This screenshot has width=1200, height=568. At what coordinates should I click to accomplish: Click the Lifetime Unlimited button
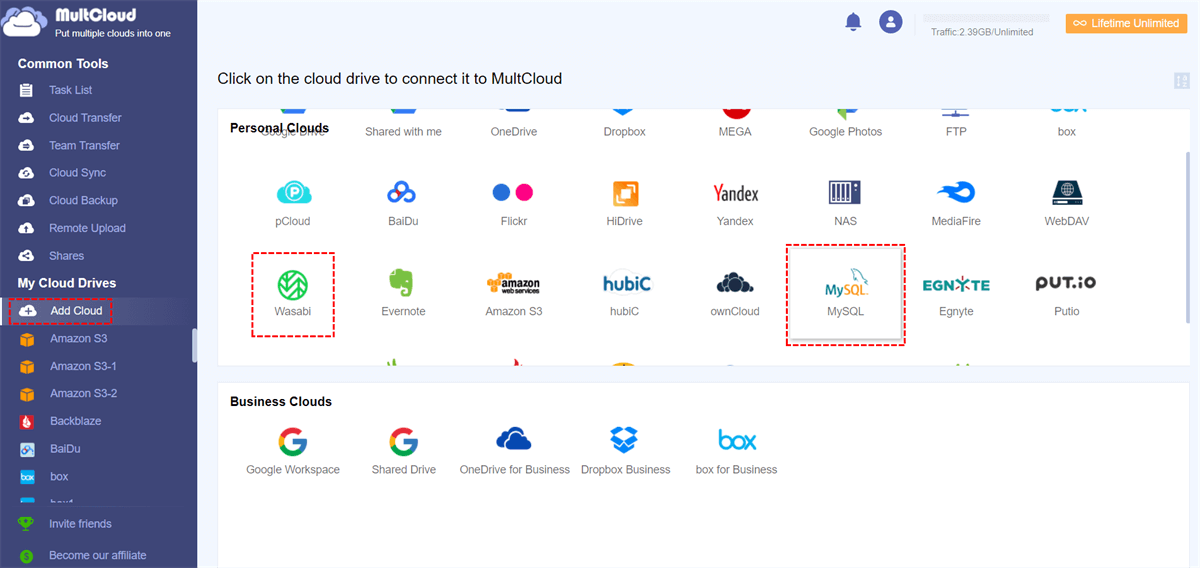click(1126, 23)
